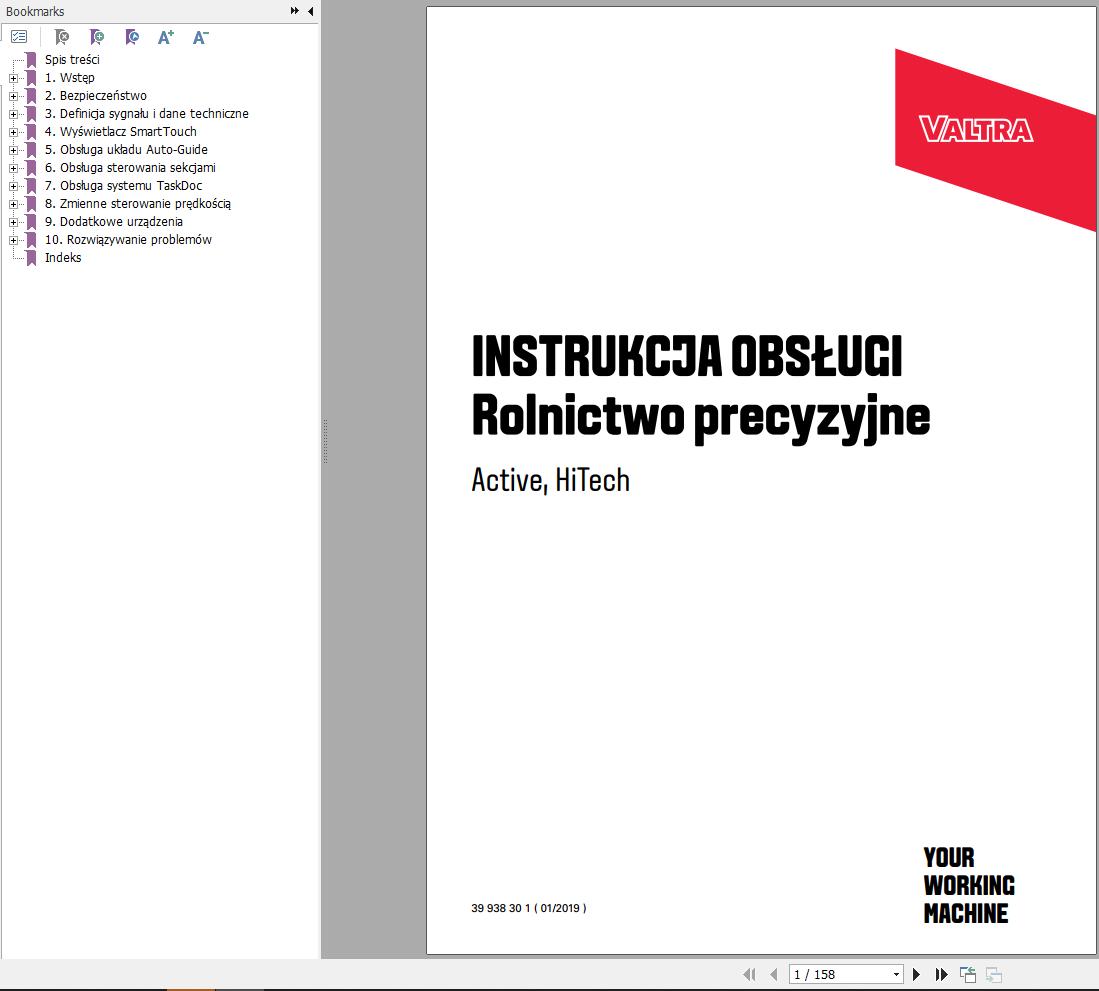
Task: Select the 2. Bezpieczeństwo bookmark label
Action: coord(96,96)
